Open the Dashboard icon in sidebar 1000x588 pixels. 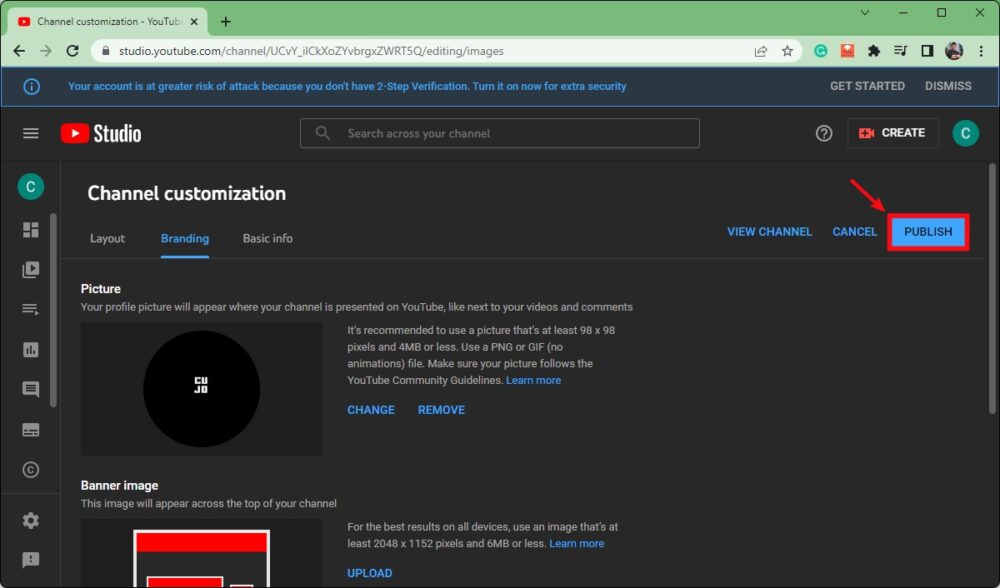[x=31, y=230]
